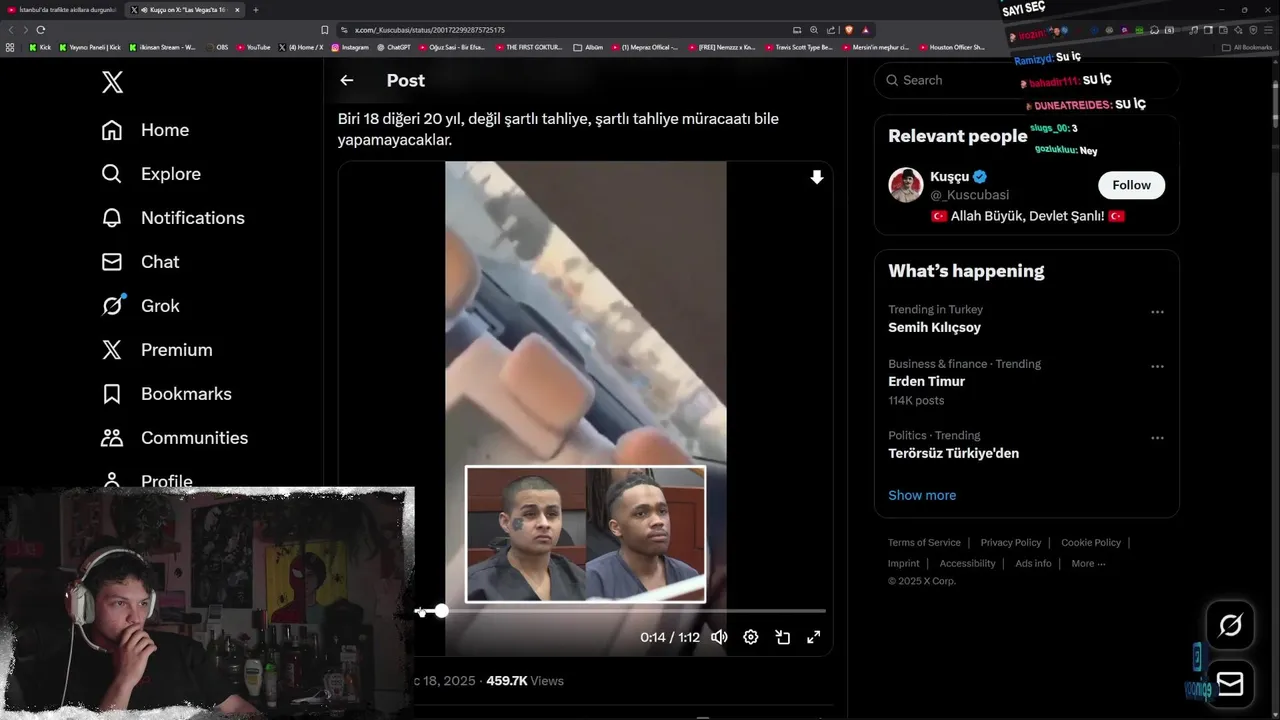The height and width of the screenshot is (720, 1280).
Task: Click the Brave Shields lion icon
Action: point(848,30)
